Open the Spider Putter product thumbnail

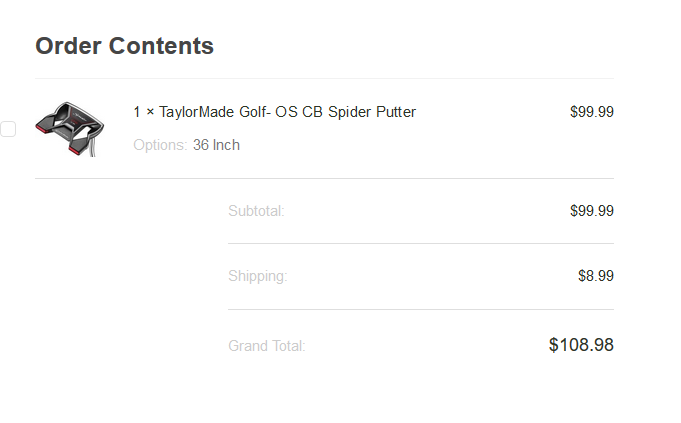69,128
